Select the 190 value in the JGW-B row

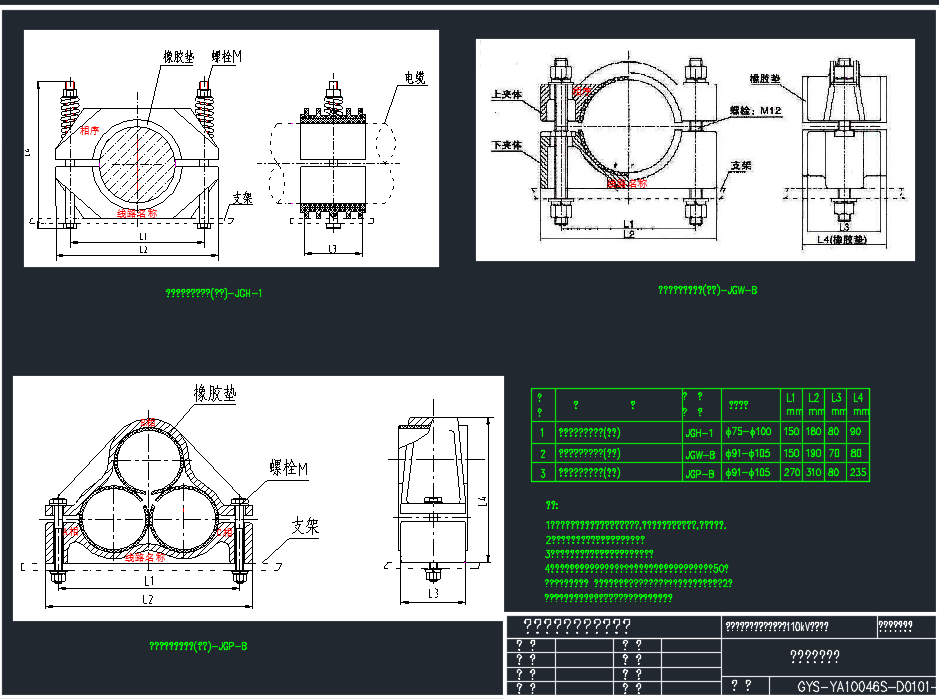(813, 453)
